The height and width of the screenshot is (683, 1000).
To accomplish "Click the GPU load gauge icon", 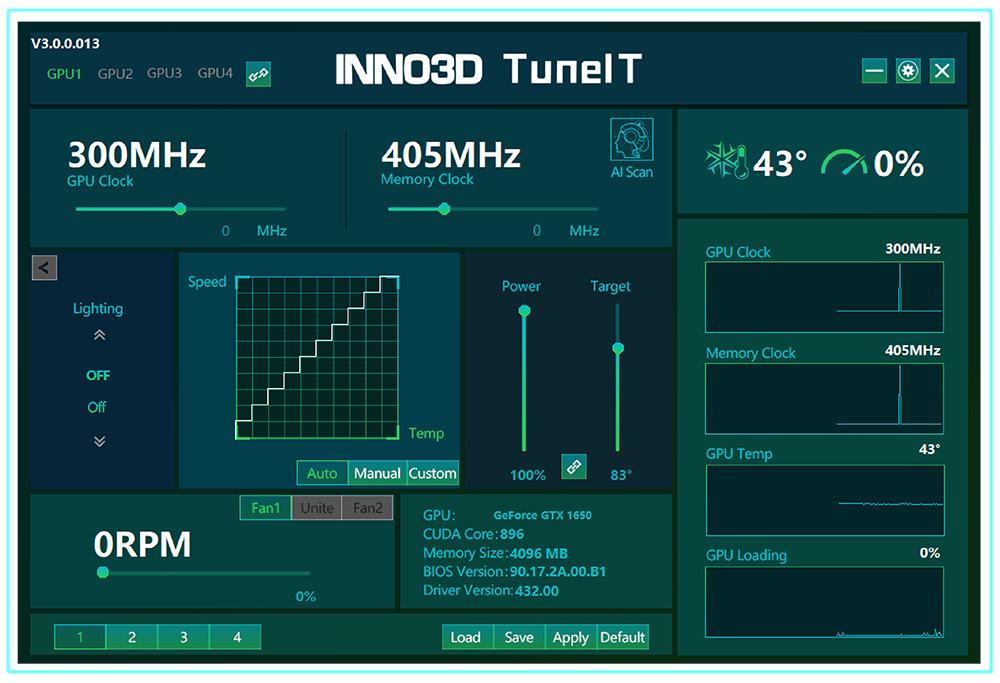I will point(844,162).
